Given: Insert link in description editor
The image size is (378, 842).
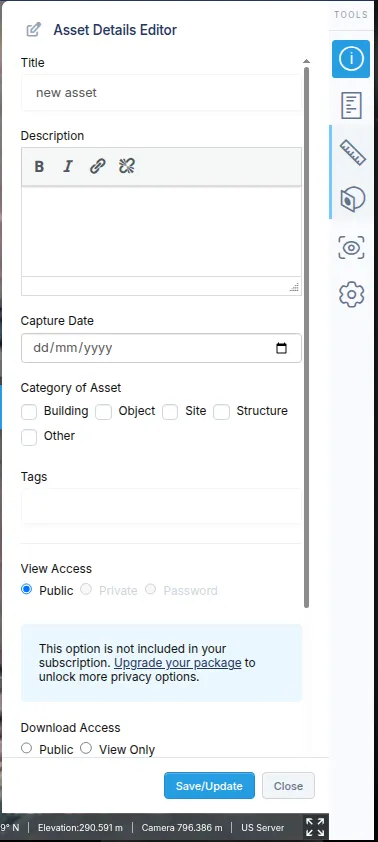Looking at the screenshot, I should click(97, 166).
